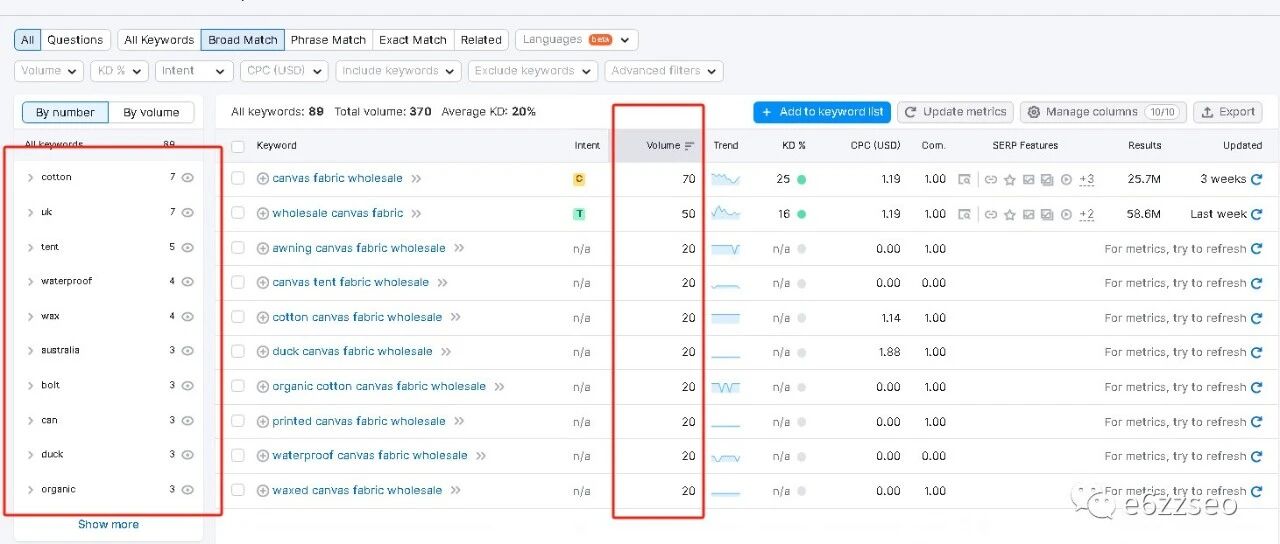The width and height of the screenshot is (1280, 544).
Task: Expand the 'waterproof' keyword group
Action: 31,282
